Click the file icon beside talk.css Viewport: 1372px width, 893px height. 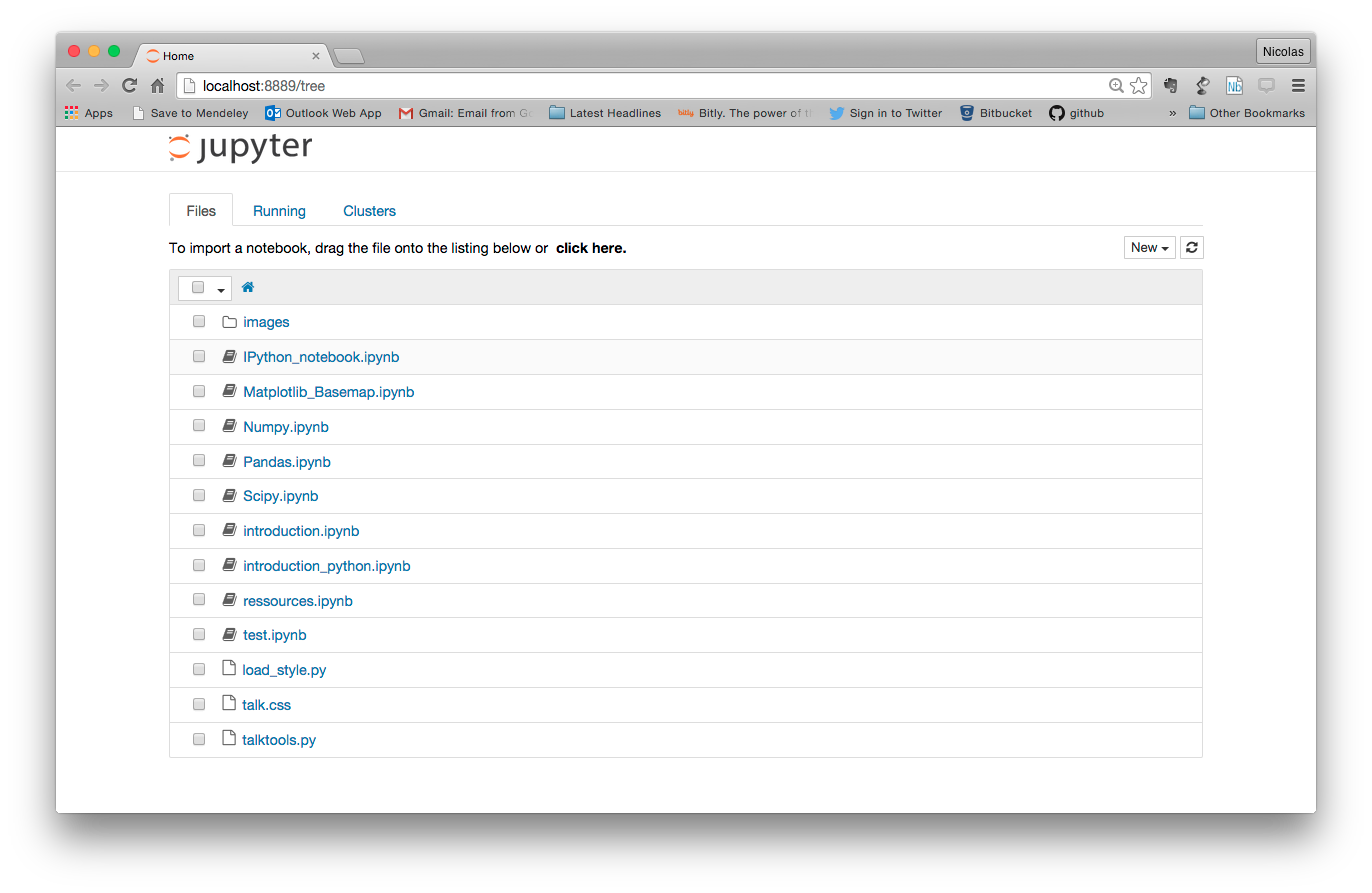pos(228,704)
